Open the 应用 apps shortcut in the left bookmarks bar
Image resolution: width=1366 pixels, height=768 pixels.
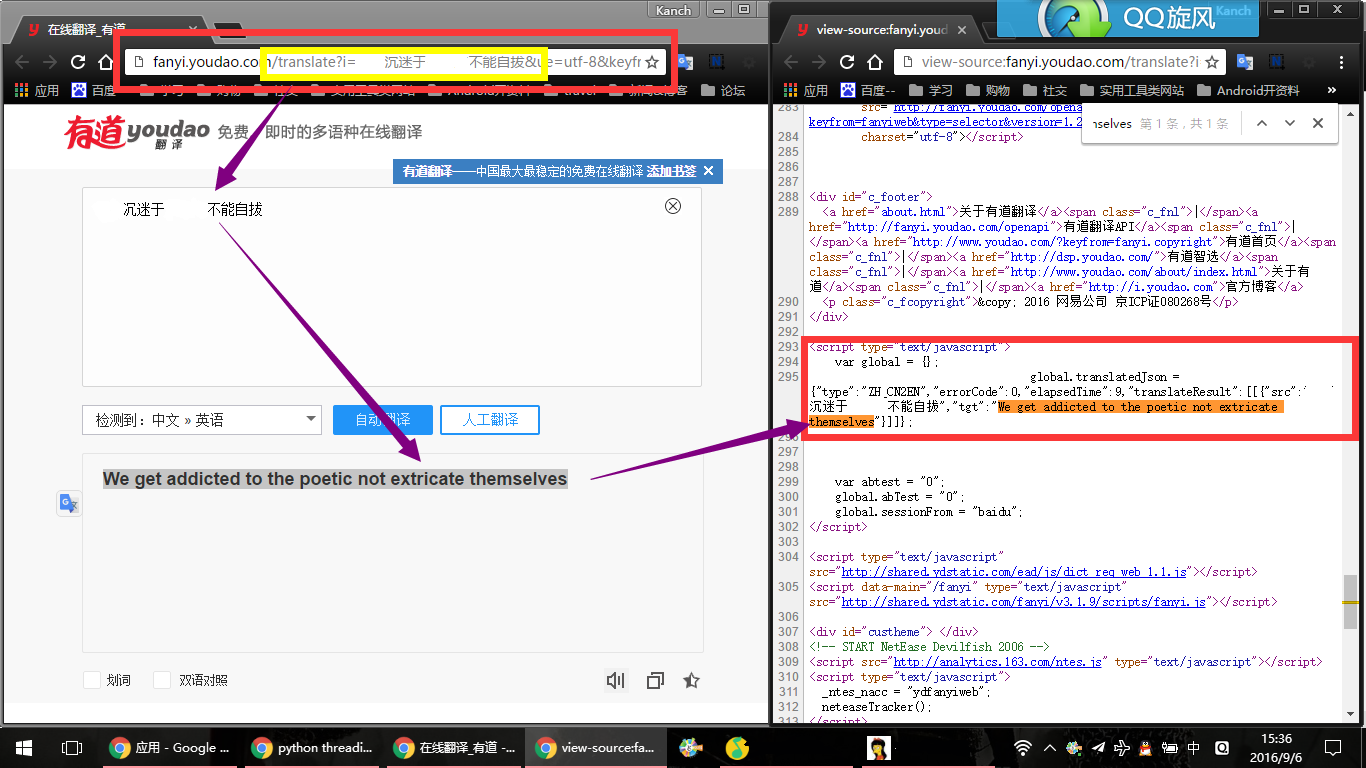pyautogui.click(x=37, y=90)
